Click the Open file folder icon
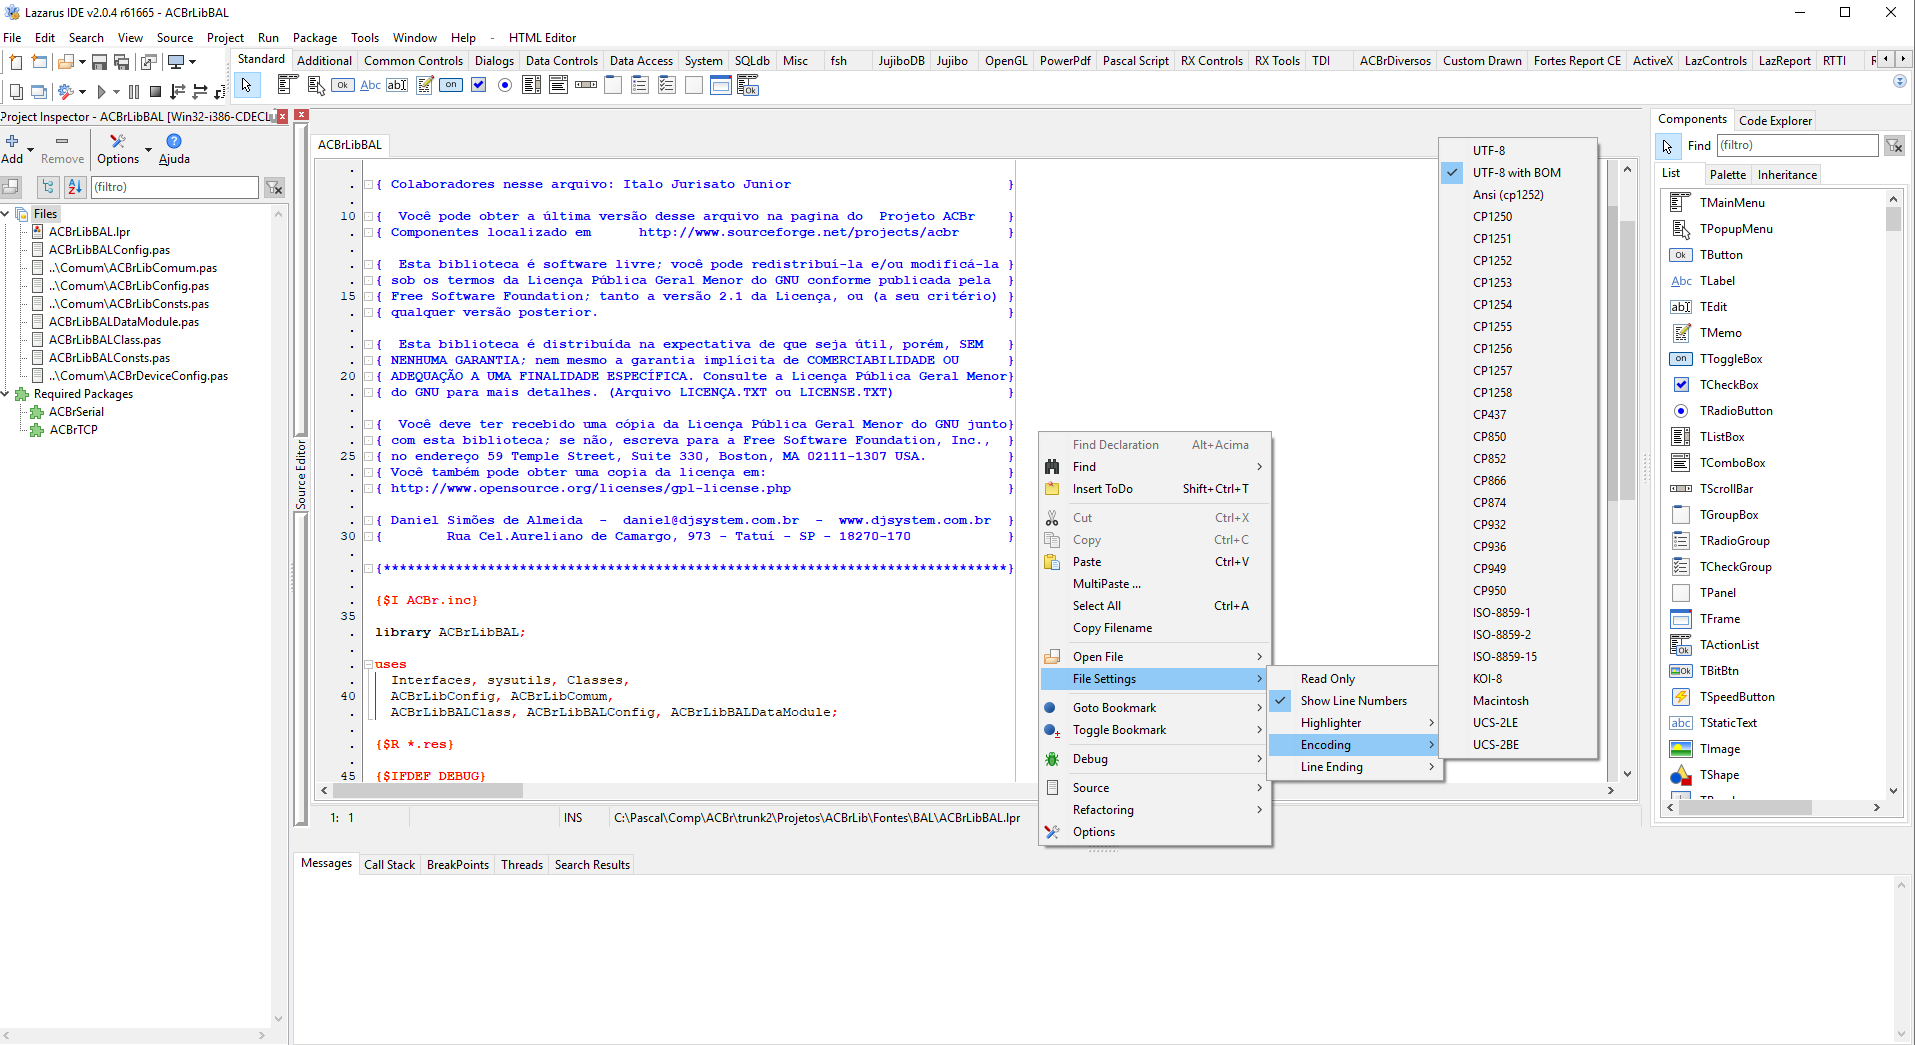The width and height of the screenshot is (1915, 1045). 65,62
